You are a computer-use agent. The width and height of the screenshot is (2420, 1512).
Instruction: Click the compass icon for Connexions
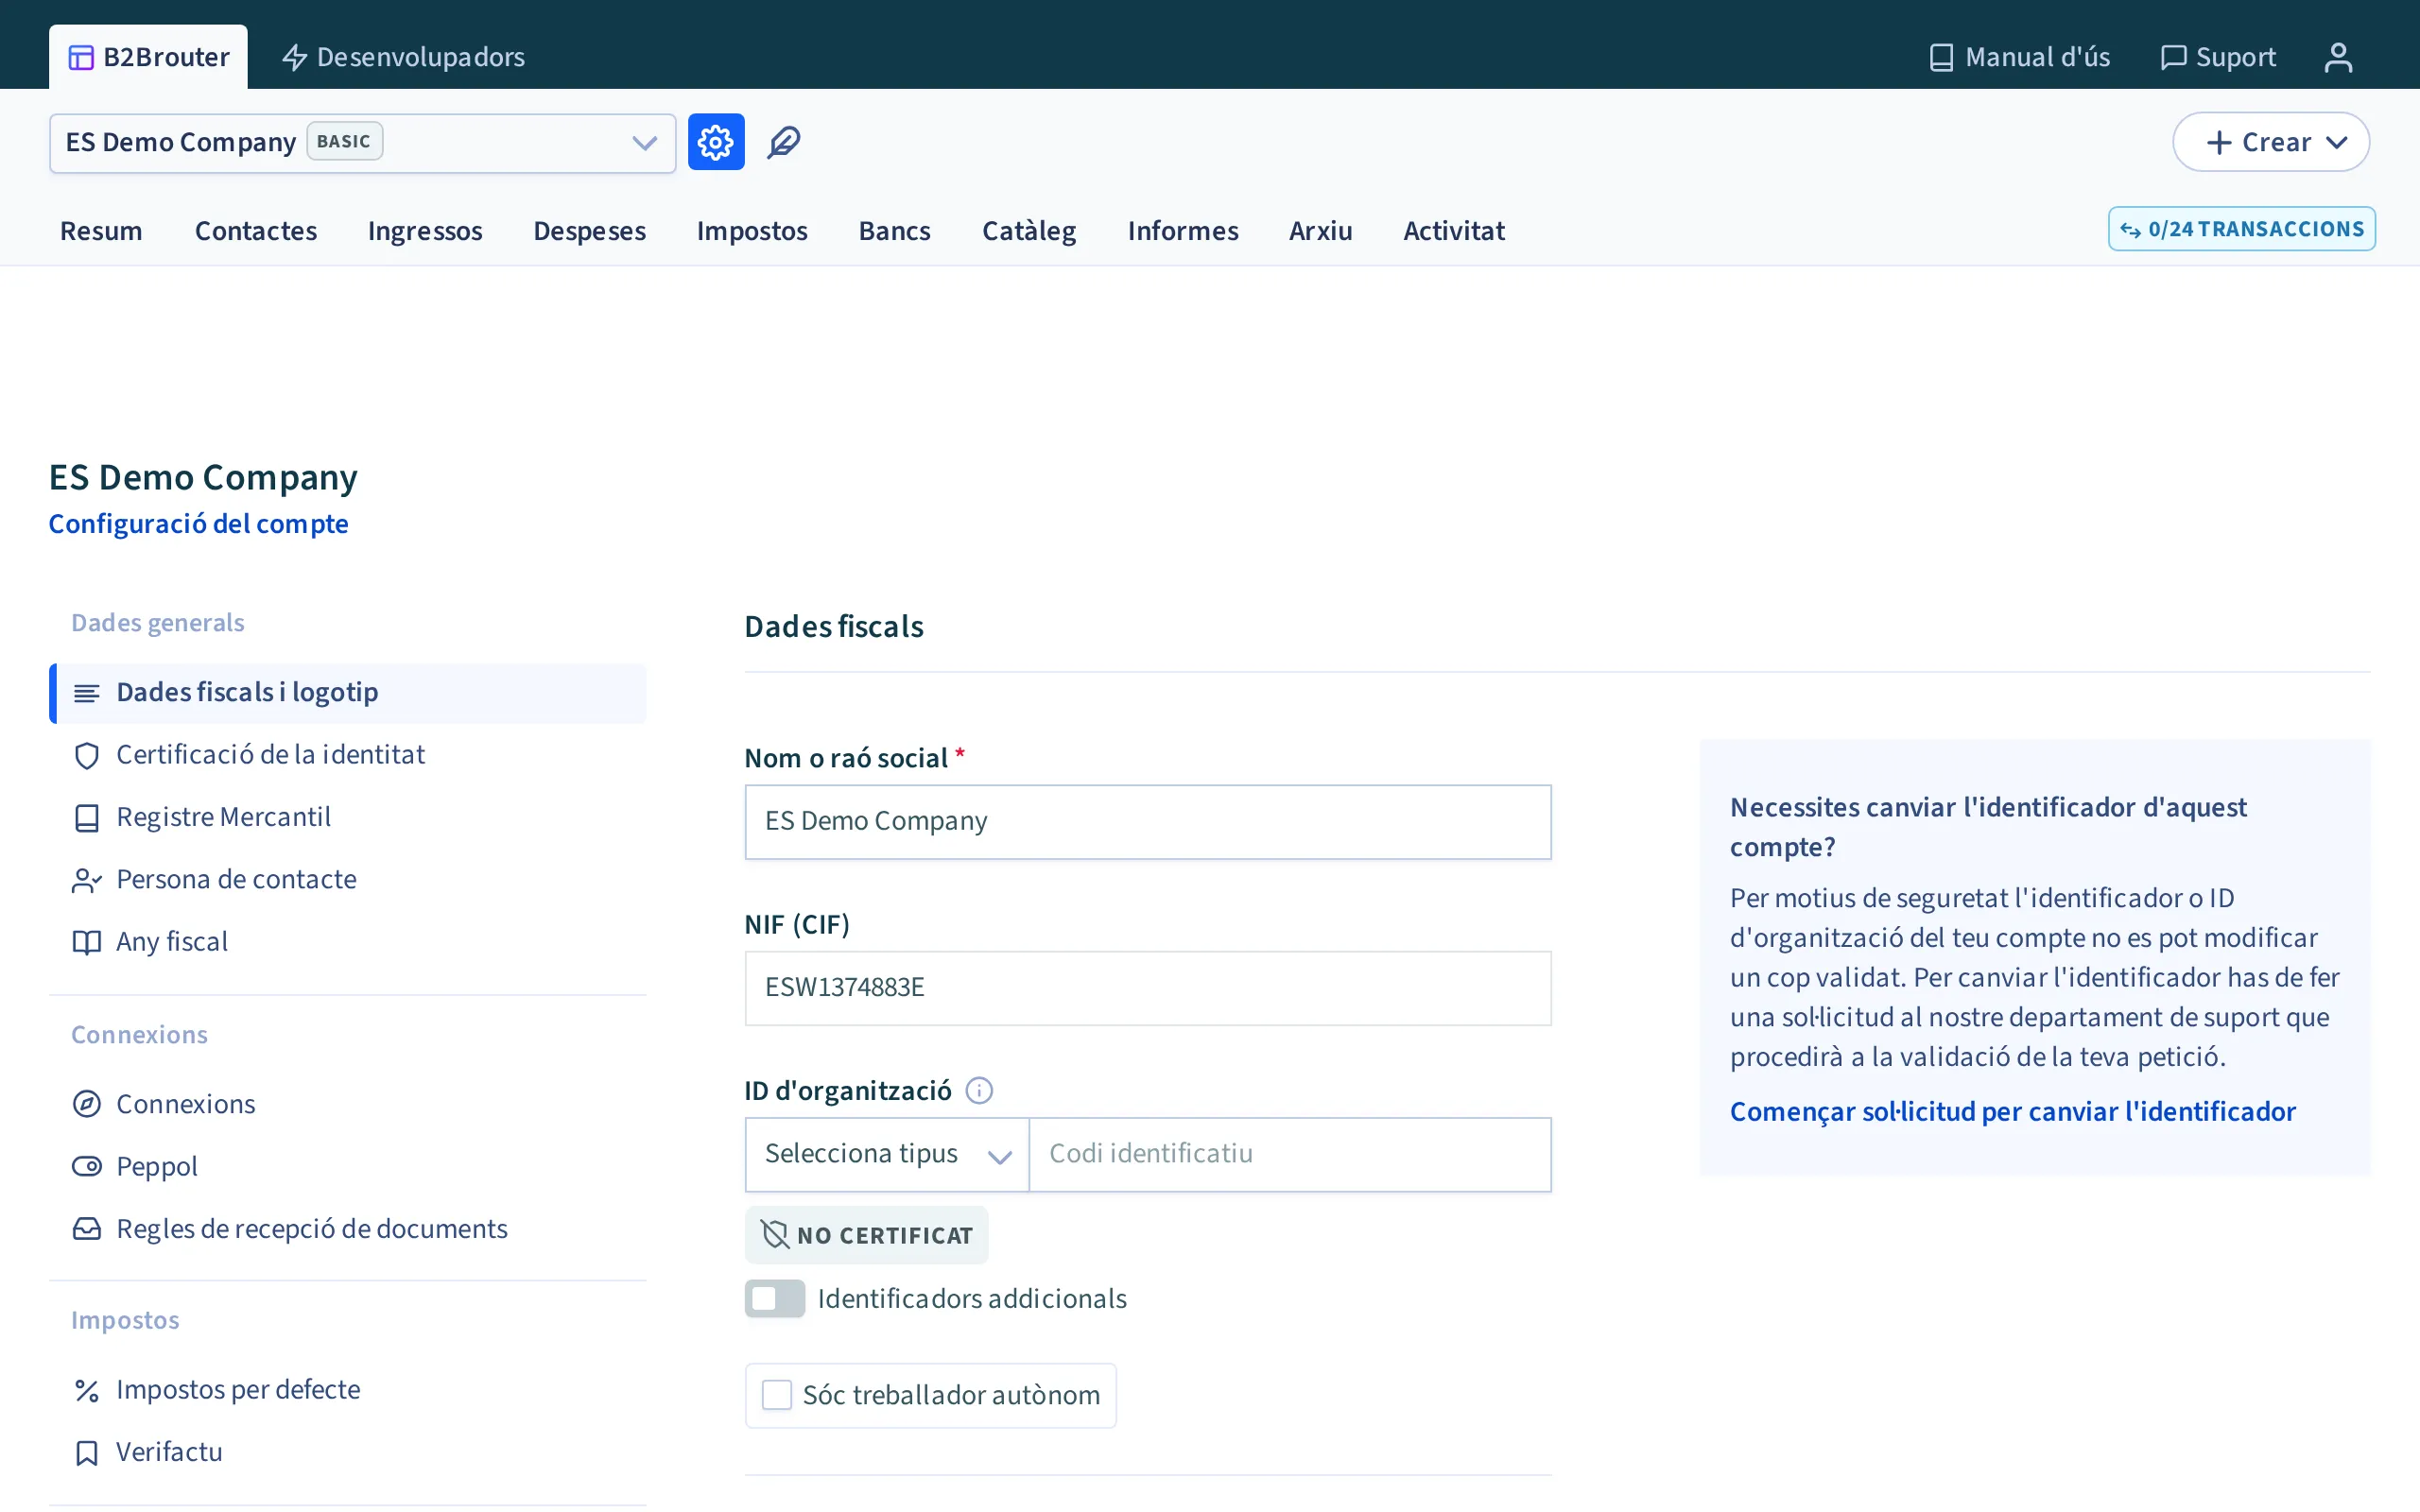pyautogui.click(x=87, y=1104)
